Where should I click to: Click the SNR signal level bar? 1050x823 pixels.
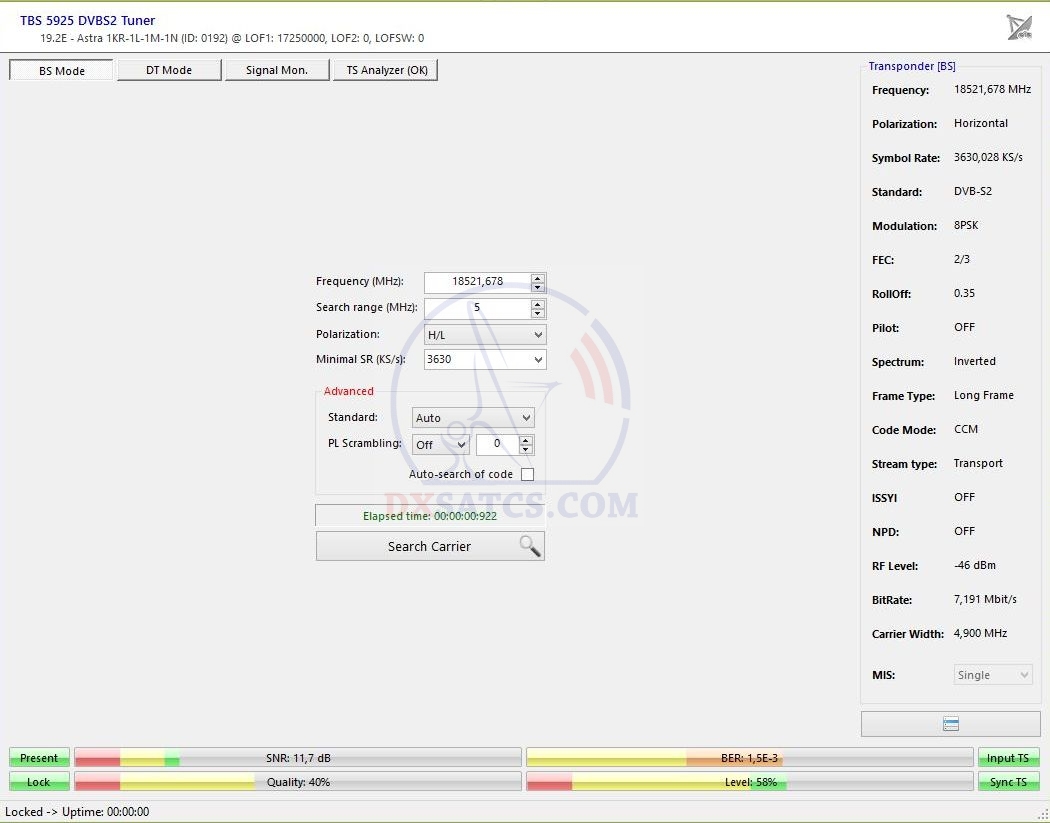[298, 758]
